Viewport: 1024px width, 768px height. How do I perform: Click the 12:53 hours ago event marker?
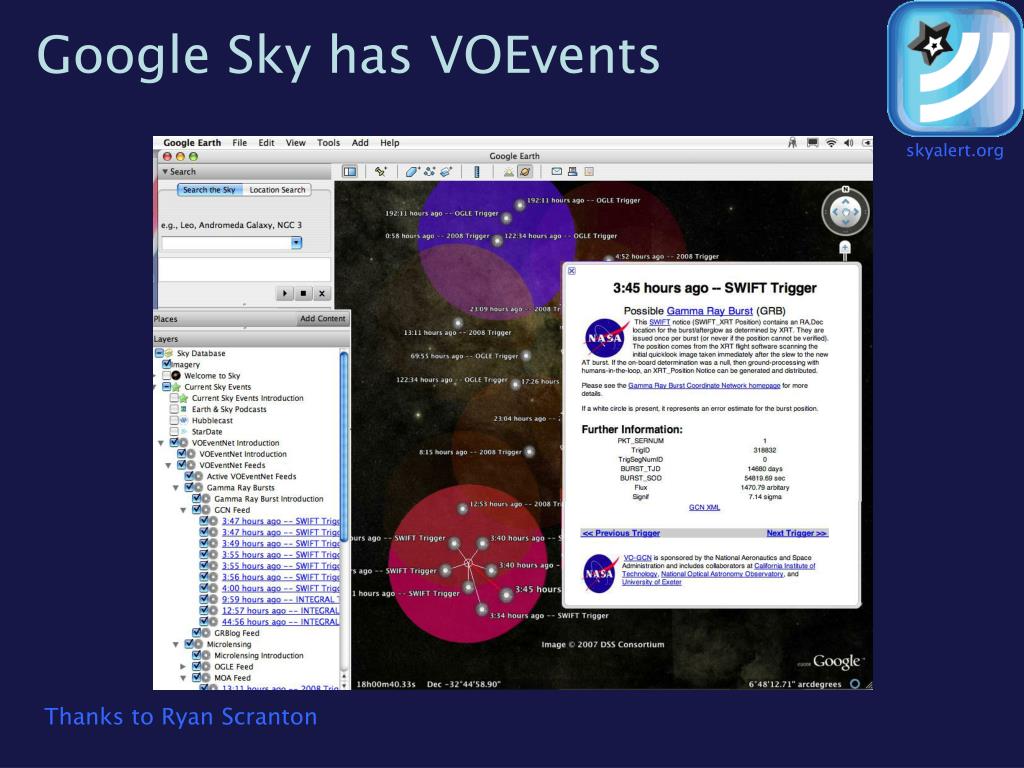(462, 507)
